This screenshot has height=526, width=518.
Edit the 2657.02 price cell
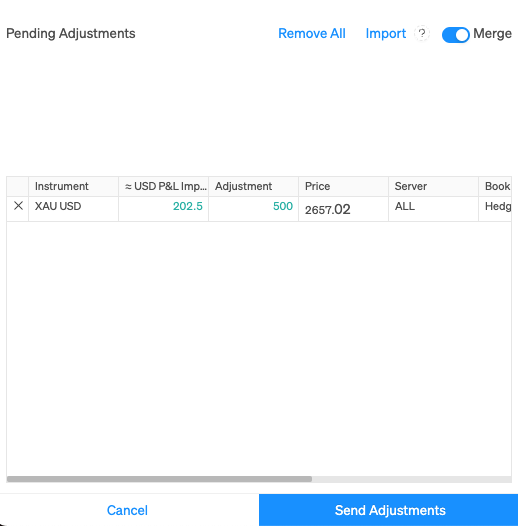point(343,209)
